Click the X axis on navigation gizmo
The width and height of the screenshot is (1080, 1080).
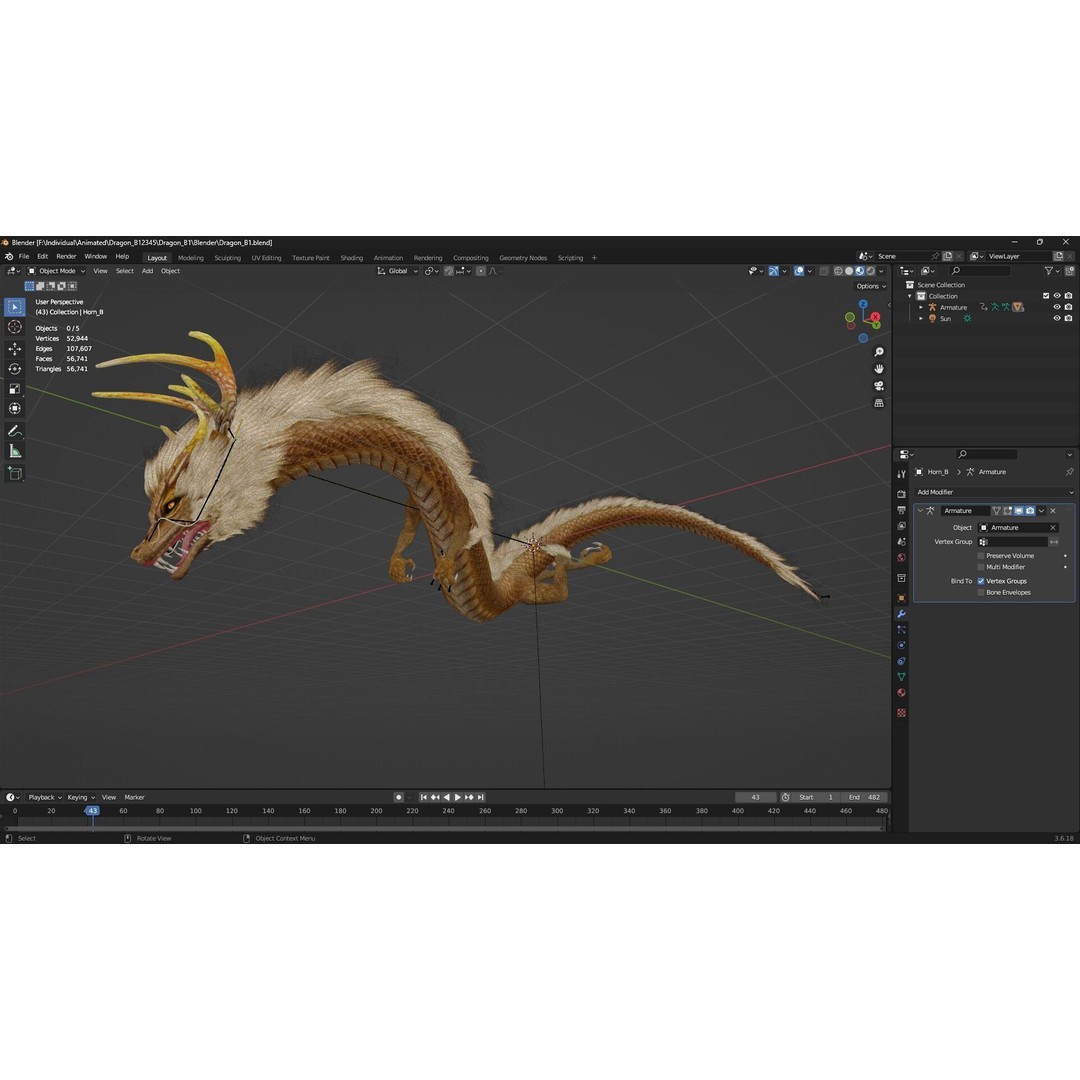pyautogui.click(x=875, y=317)
